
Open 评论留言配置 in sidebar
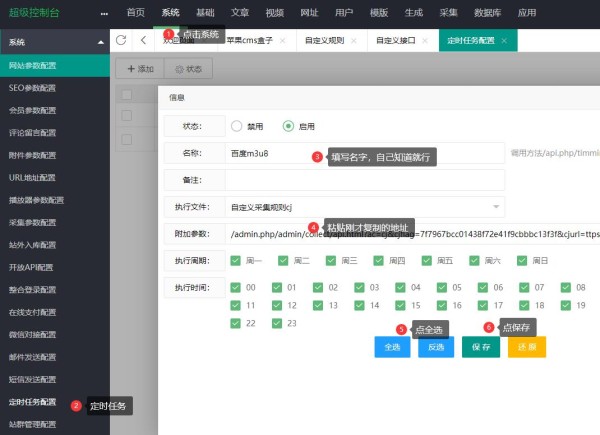[55, 133]
